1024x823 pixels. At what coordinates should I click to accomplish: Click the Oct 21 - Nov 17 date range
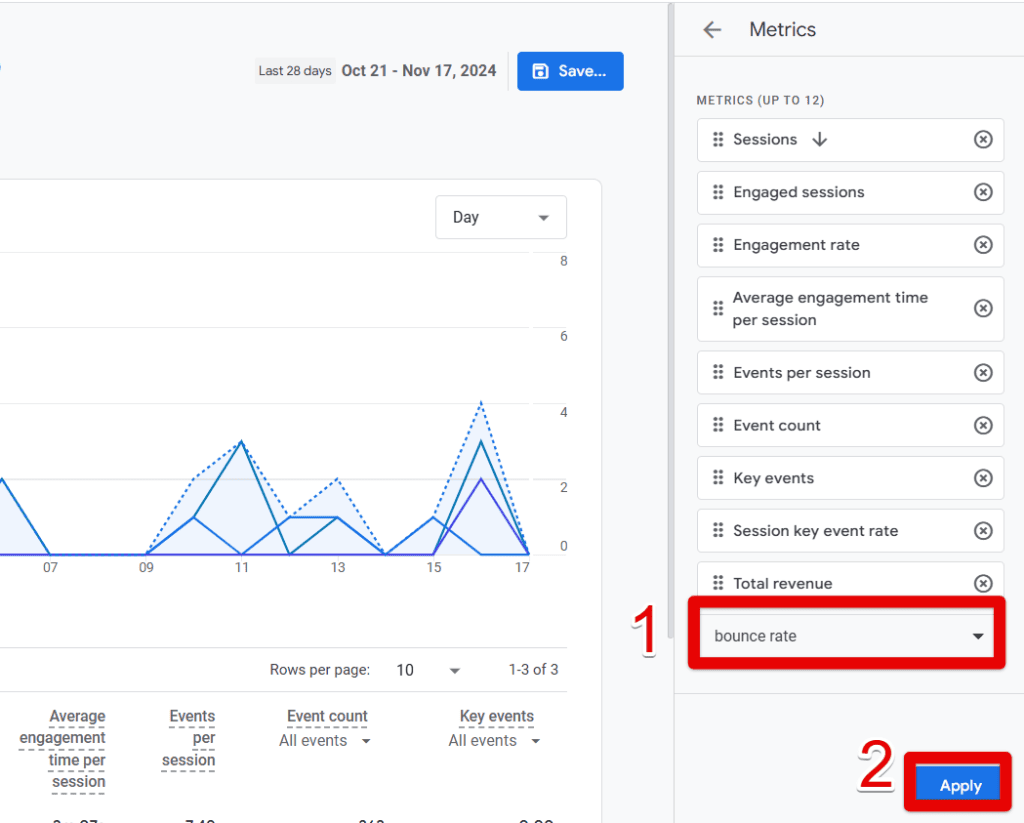click(x=419, y=71)
